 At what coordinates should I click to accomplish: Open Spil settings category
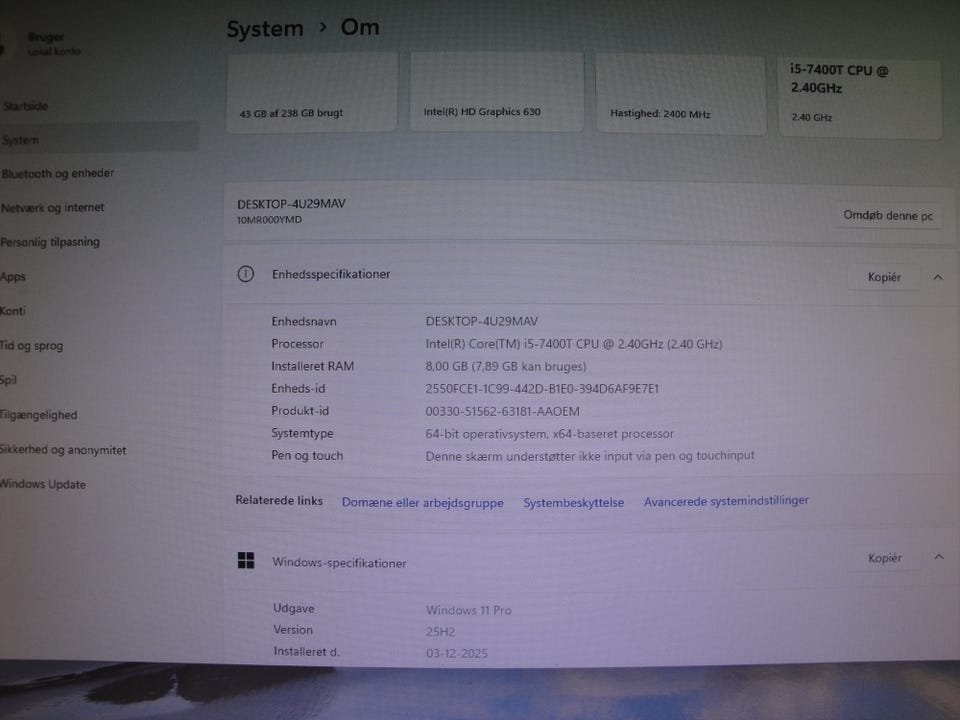pos(9,380)
